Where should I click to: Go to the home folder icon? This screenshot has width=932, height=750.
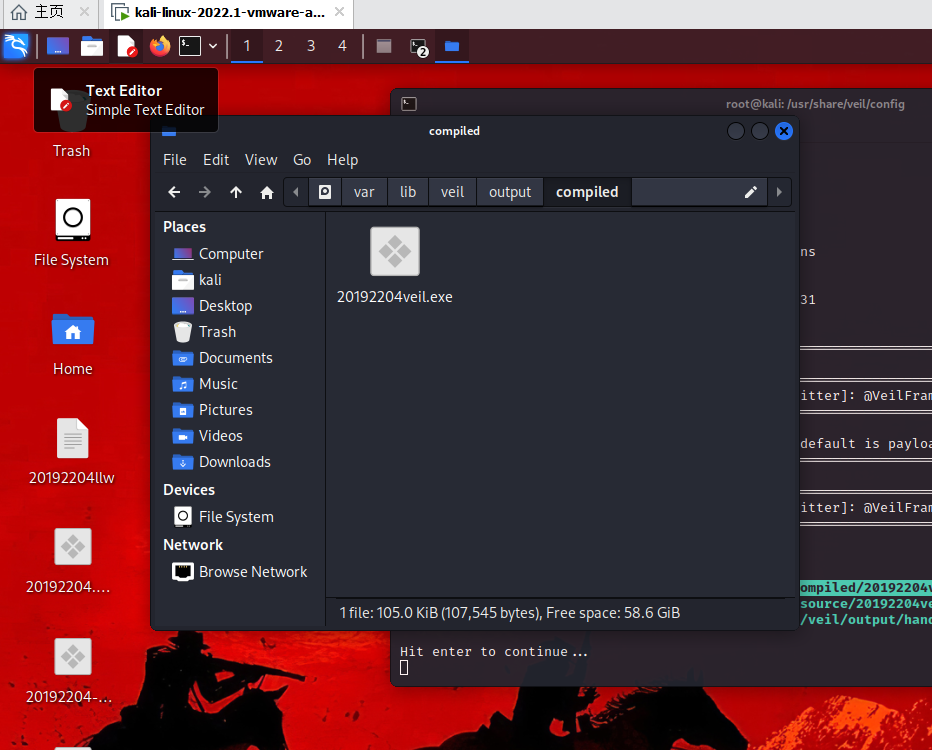click(267, 192)
